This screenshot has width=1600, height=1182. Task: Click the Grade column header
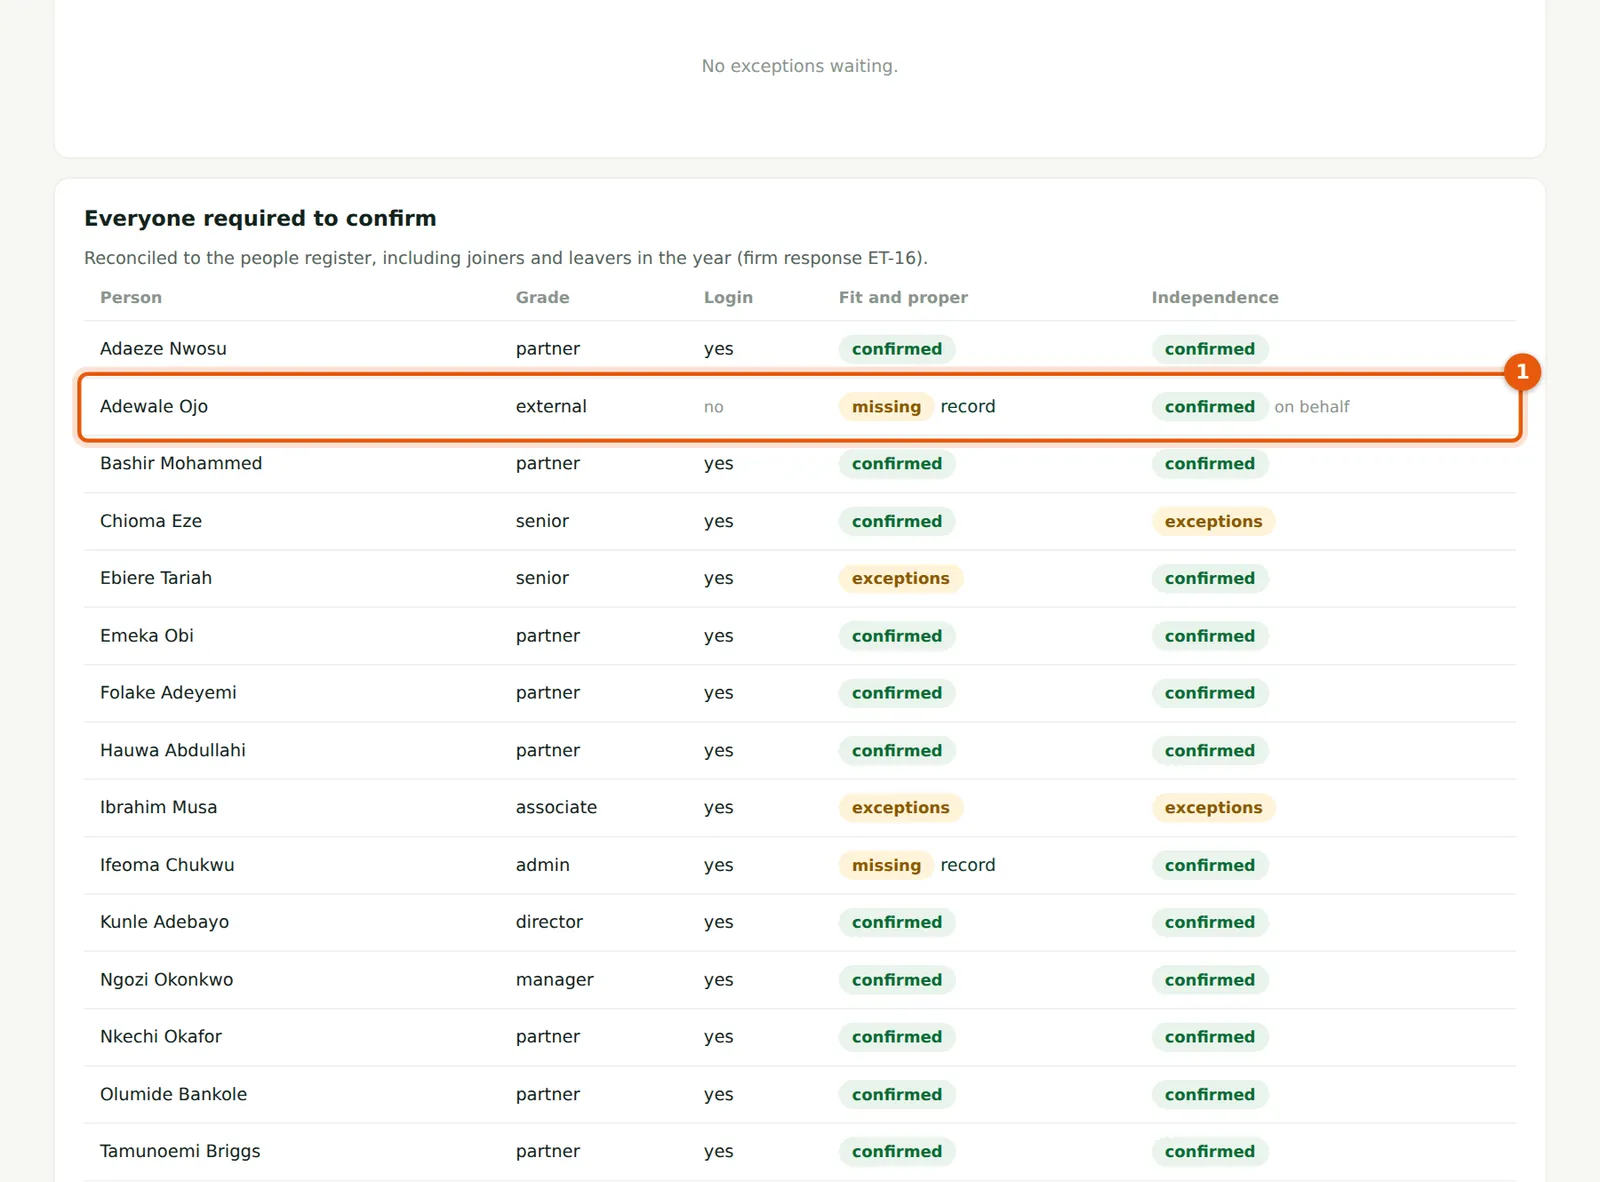[542, 297]
